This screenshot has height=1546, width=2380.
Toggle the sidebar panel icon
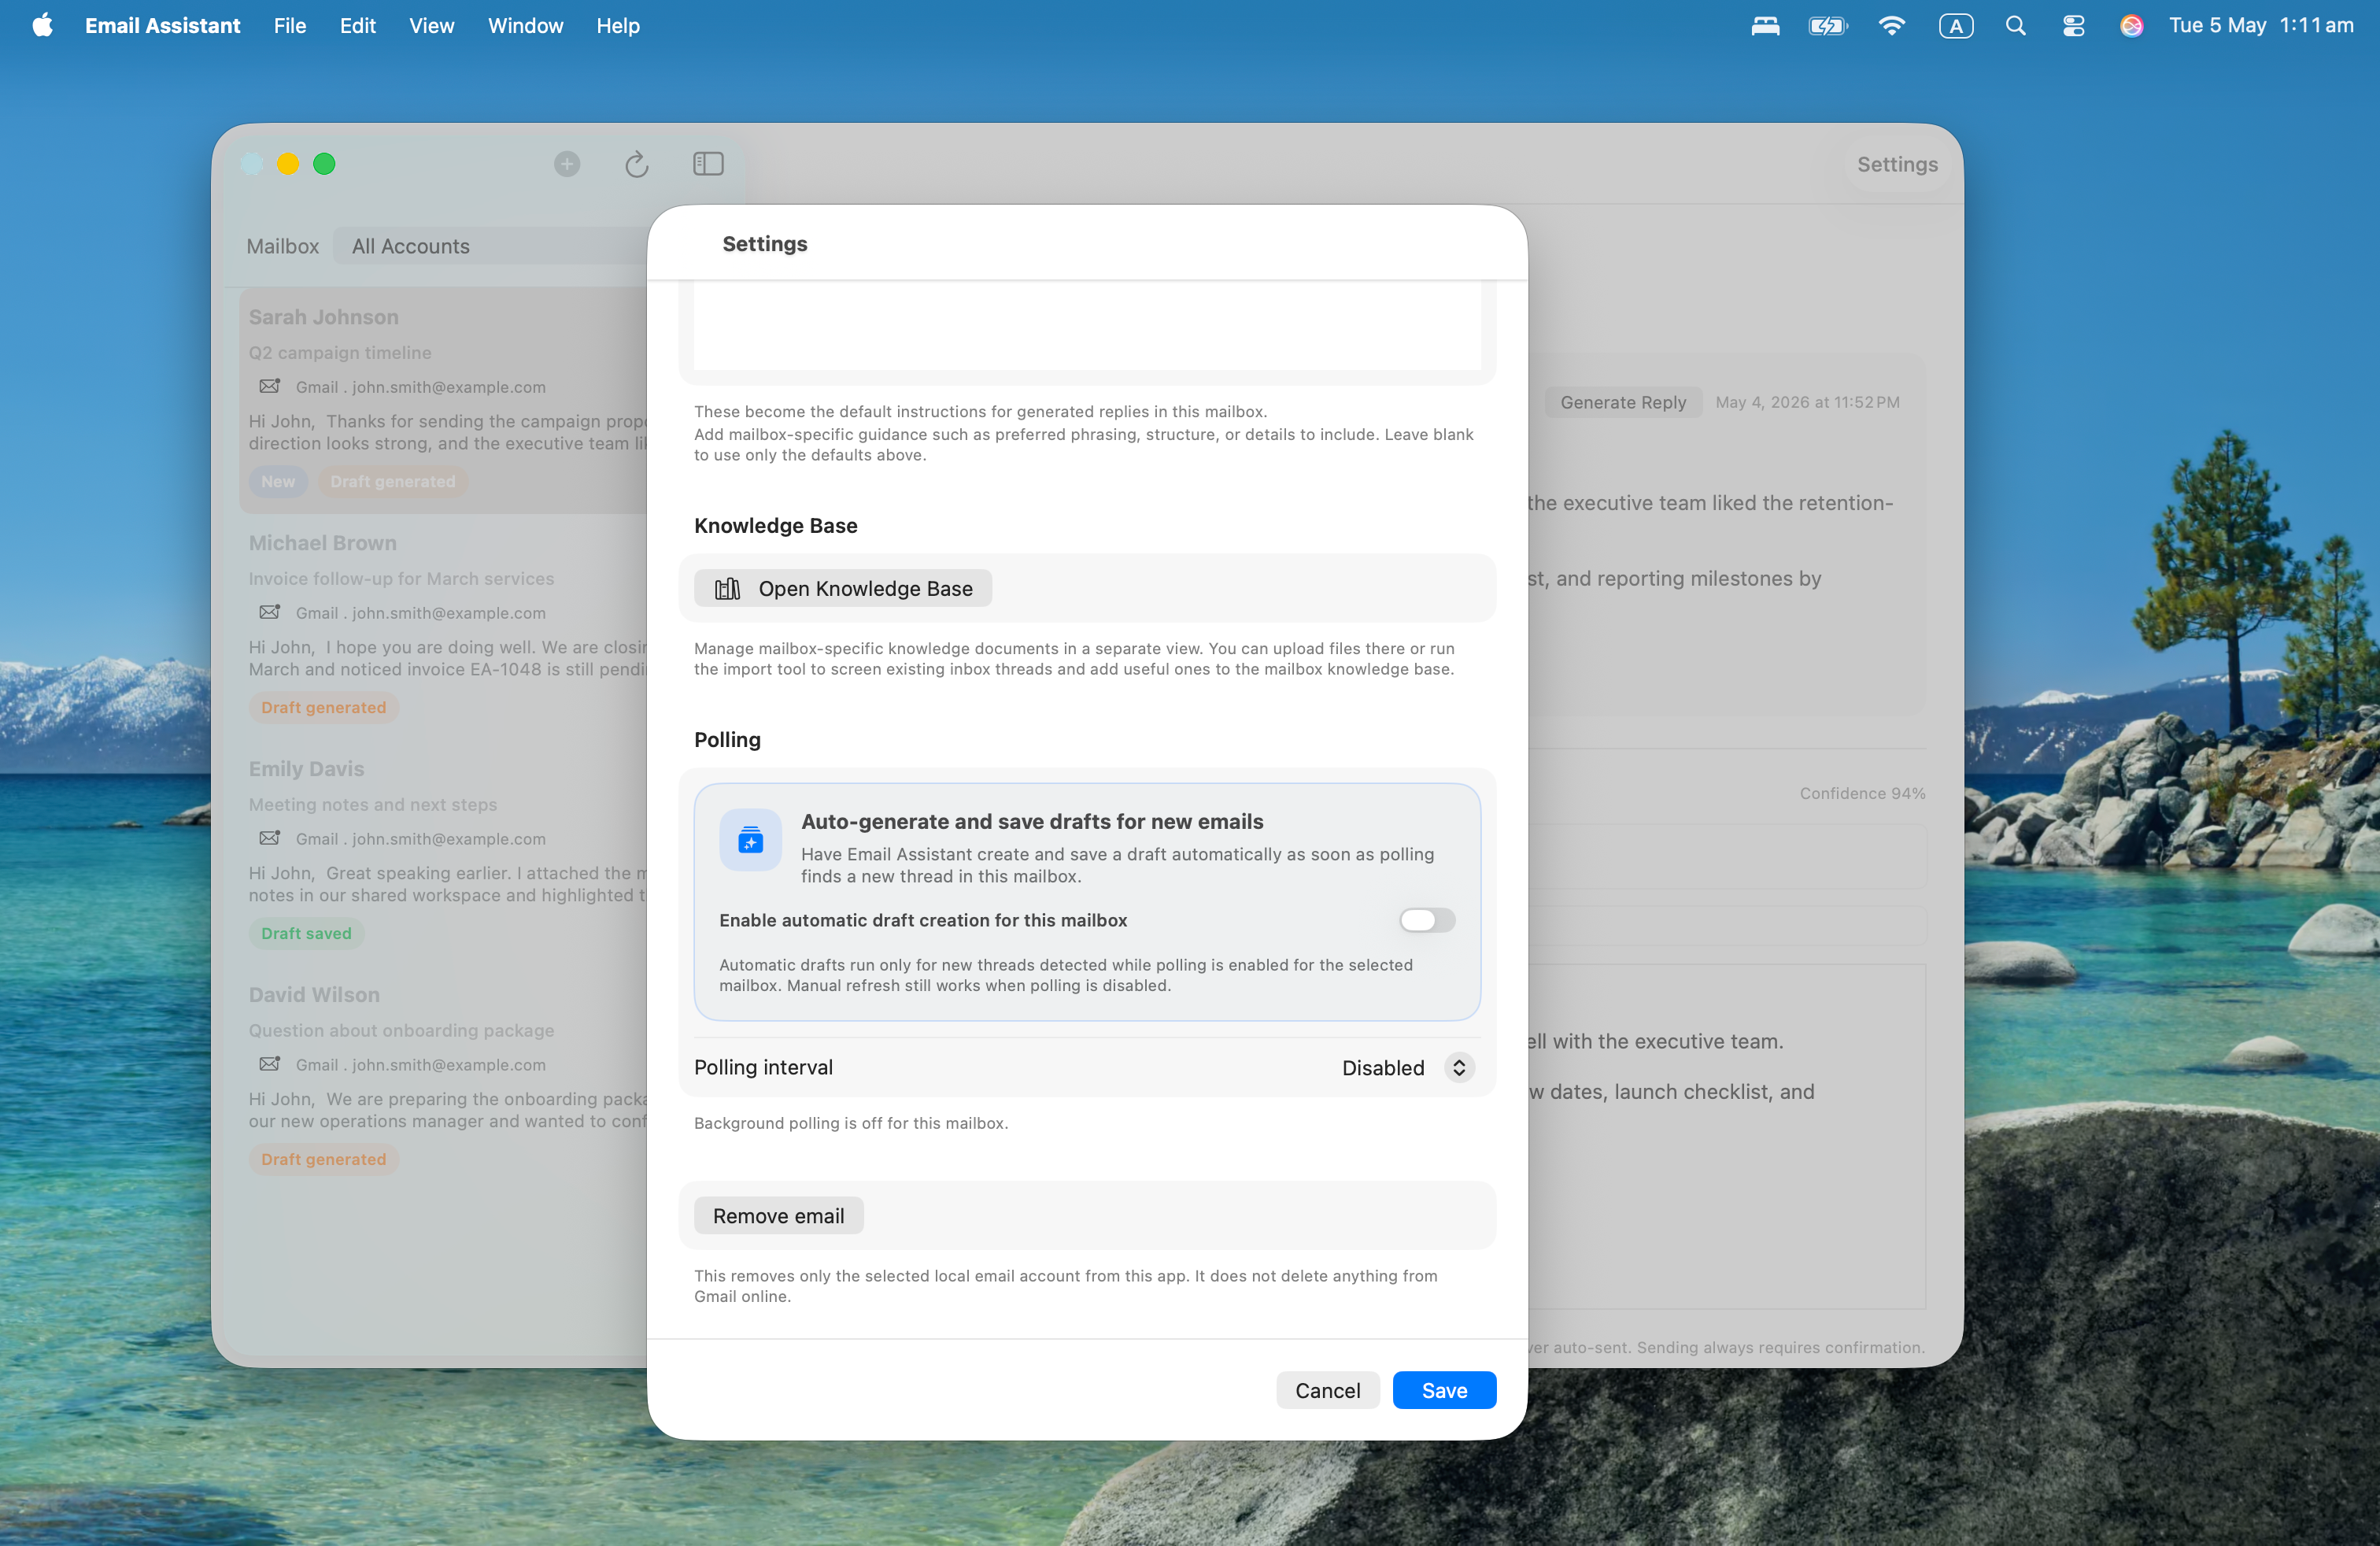[x=708, y=164]
